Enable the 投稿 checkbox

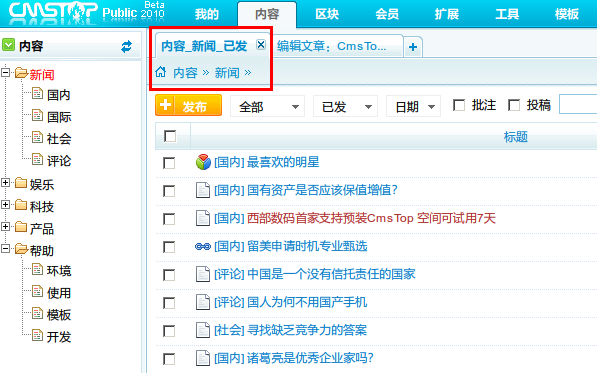[x=514, y=105]
